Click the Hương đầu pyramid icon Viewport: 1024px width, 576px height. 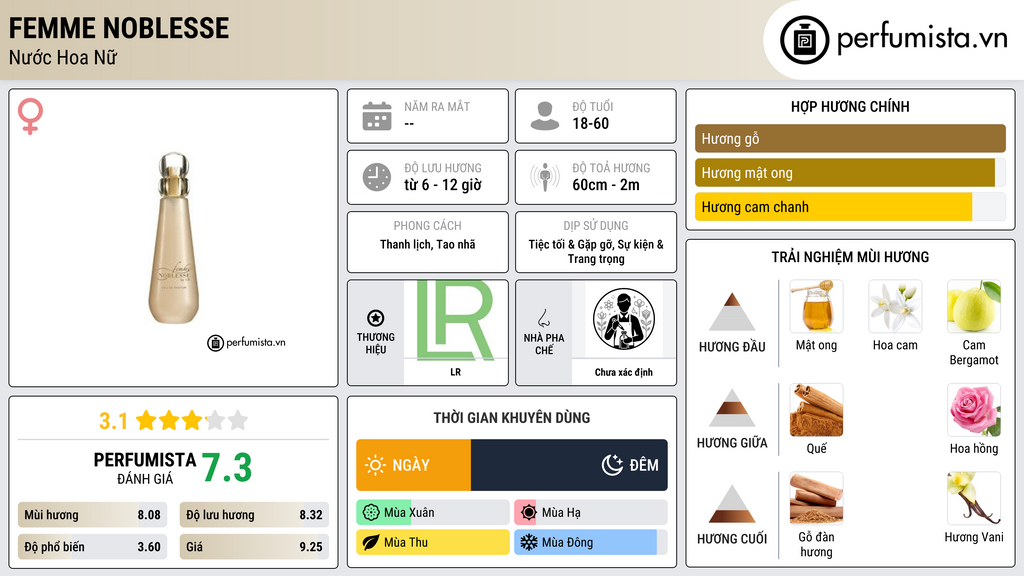point(732,312)
